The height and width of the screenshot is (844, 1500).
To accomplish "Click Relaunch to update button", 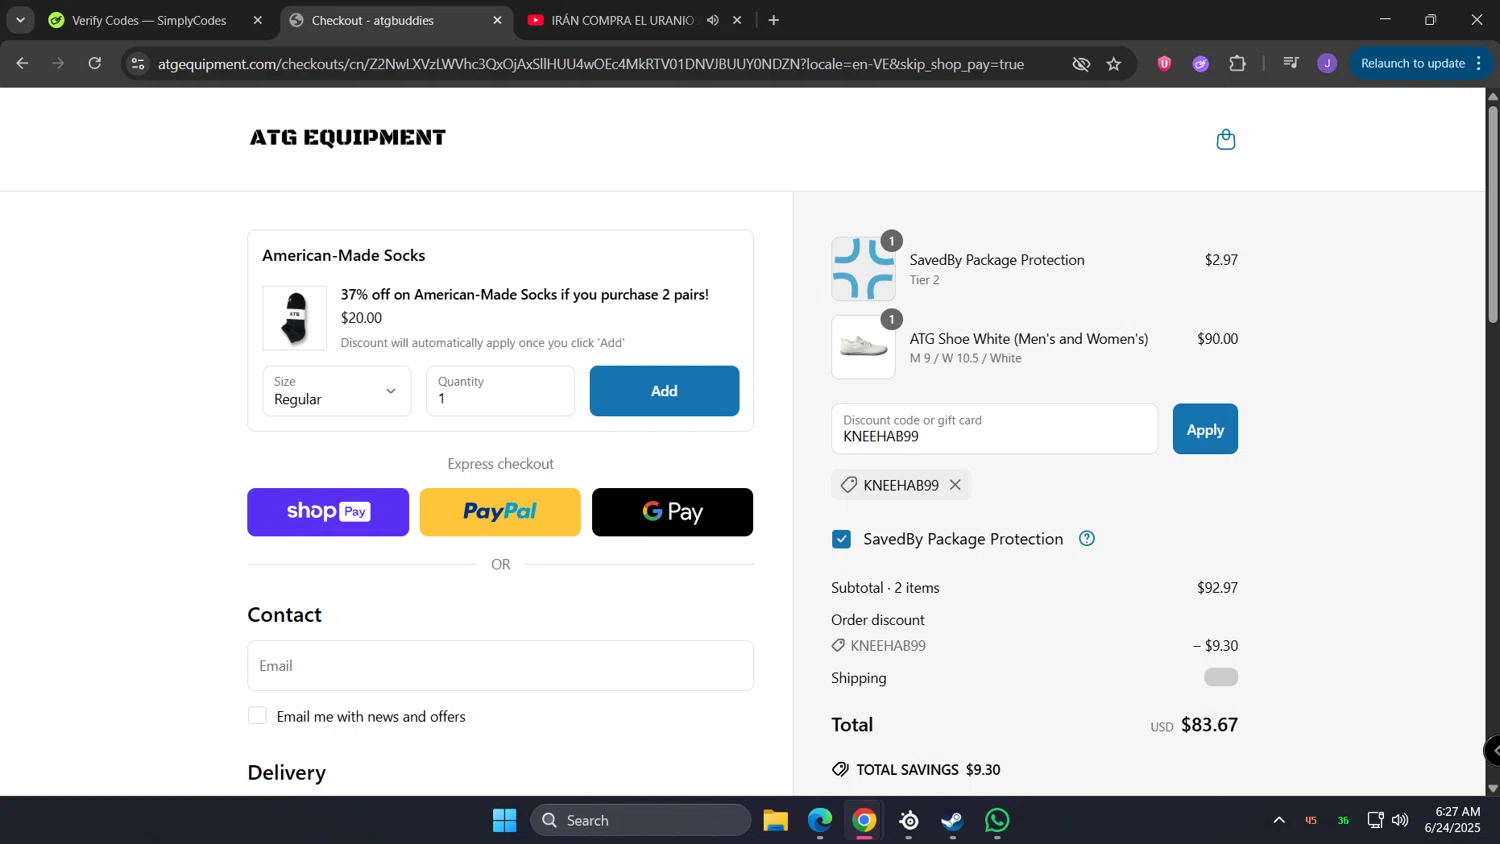I will (1412, 63).
